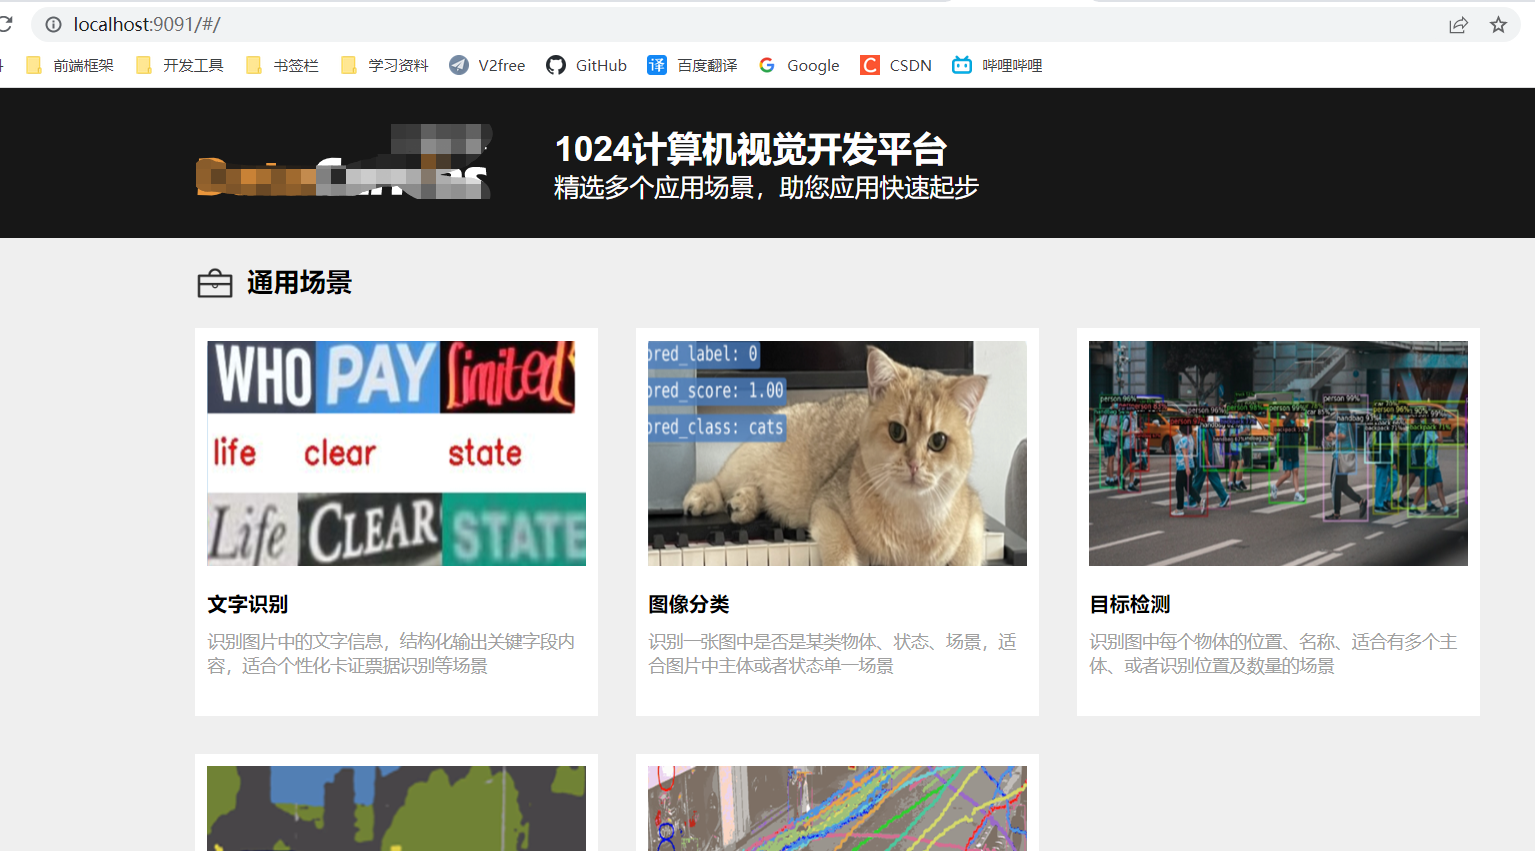Click the site information icon in address bar
The image size is (1535, 851).
[x=53, y=24]
